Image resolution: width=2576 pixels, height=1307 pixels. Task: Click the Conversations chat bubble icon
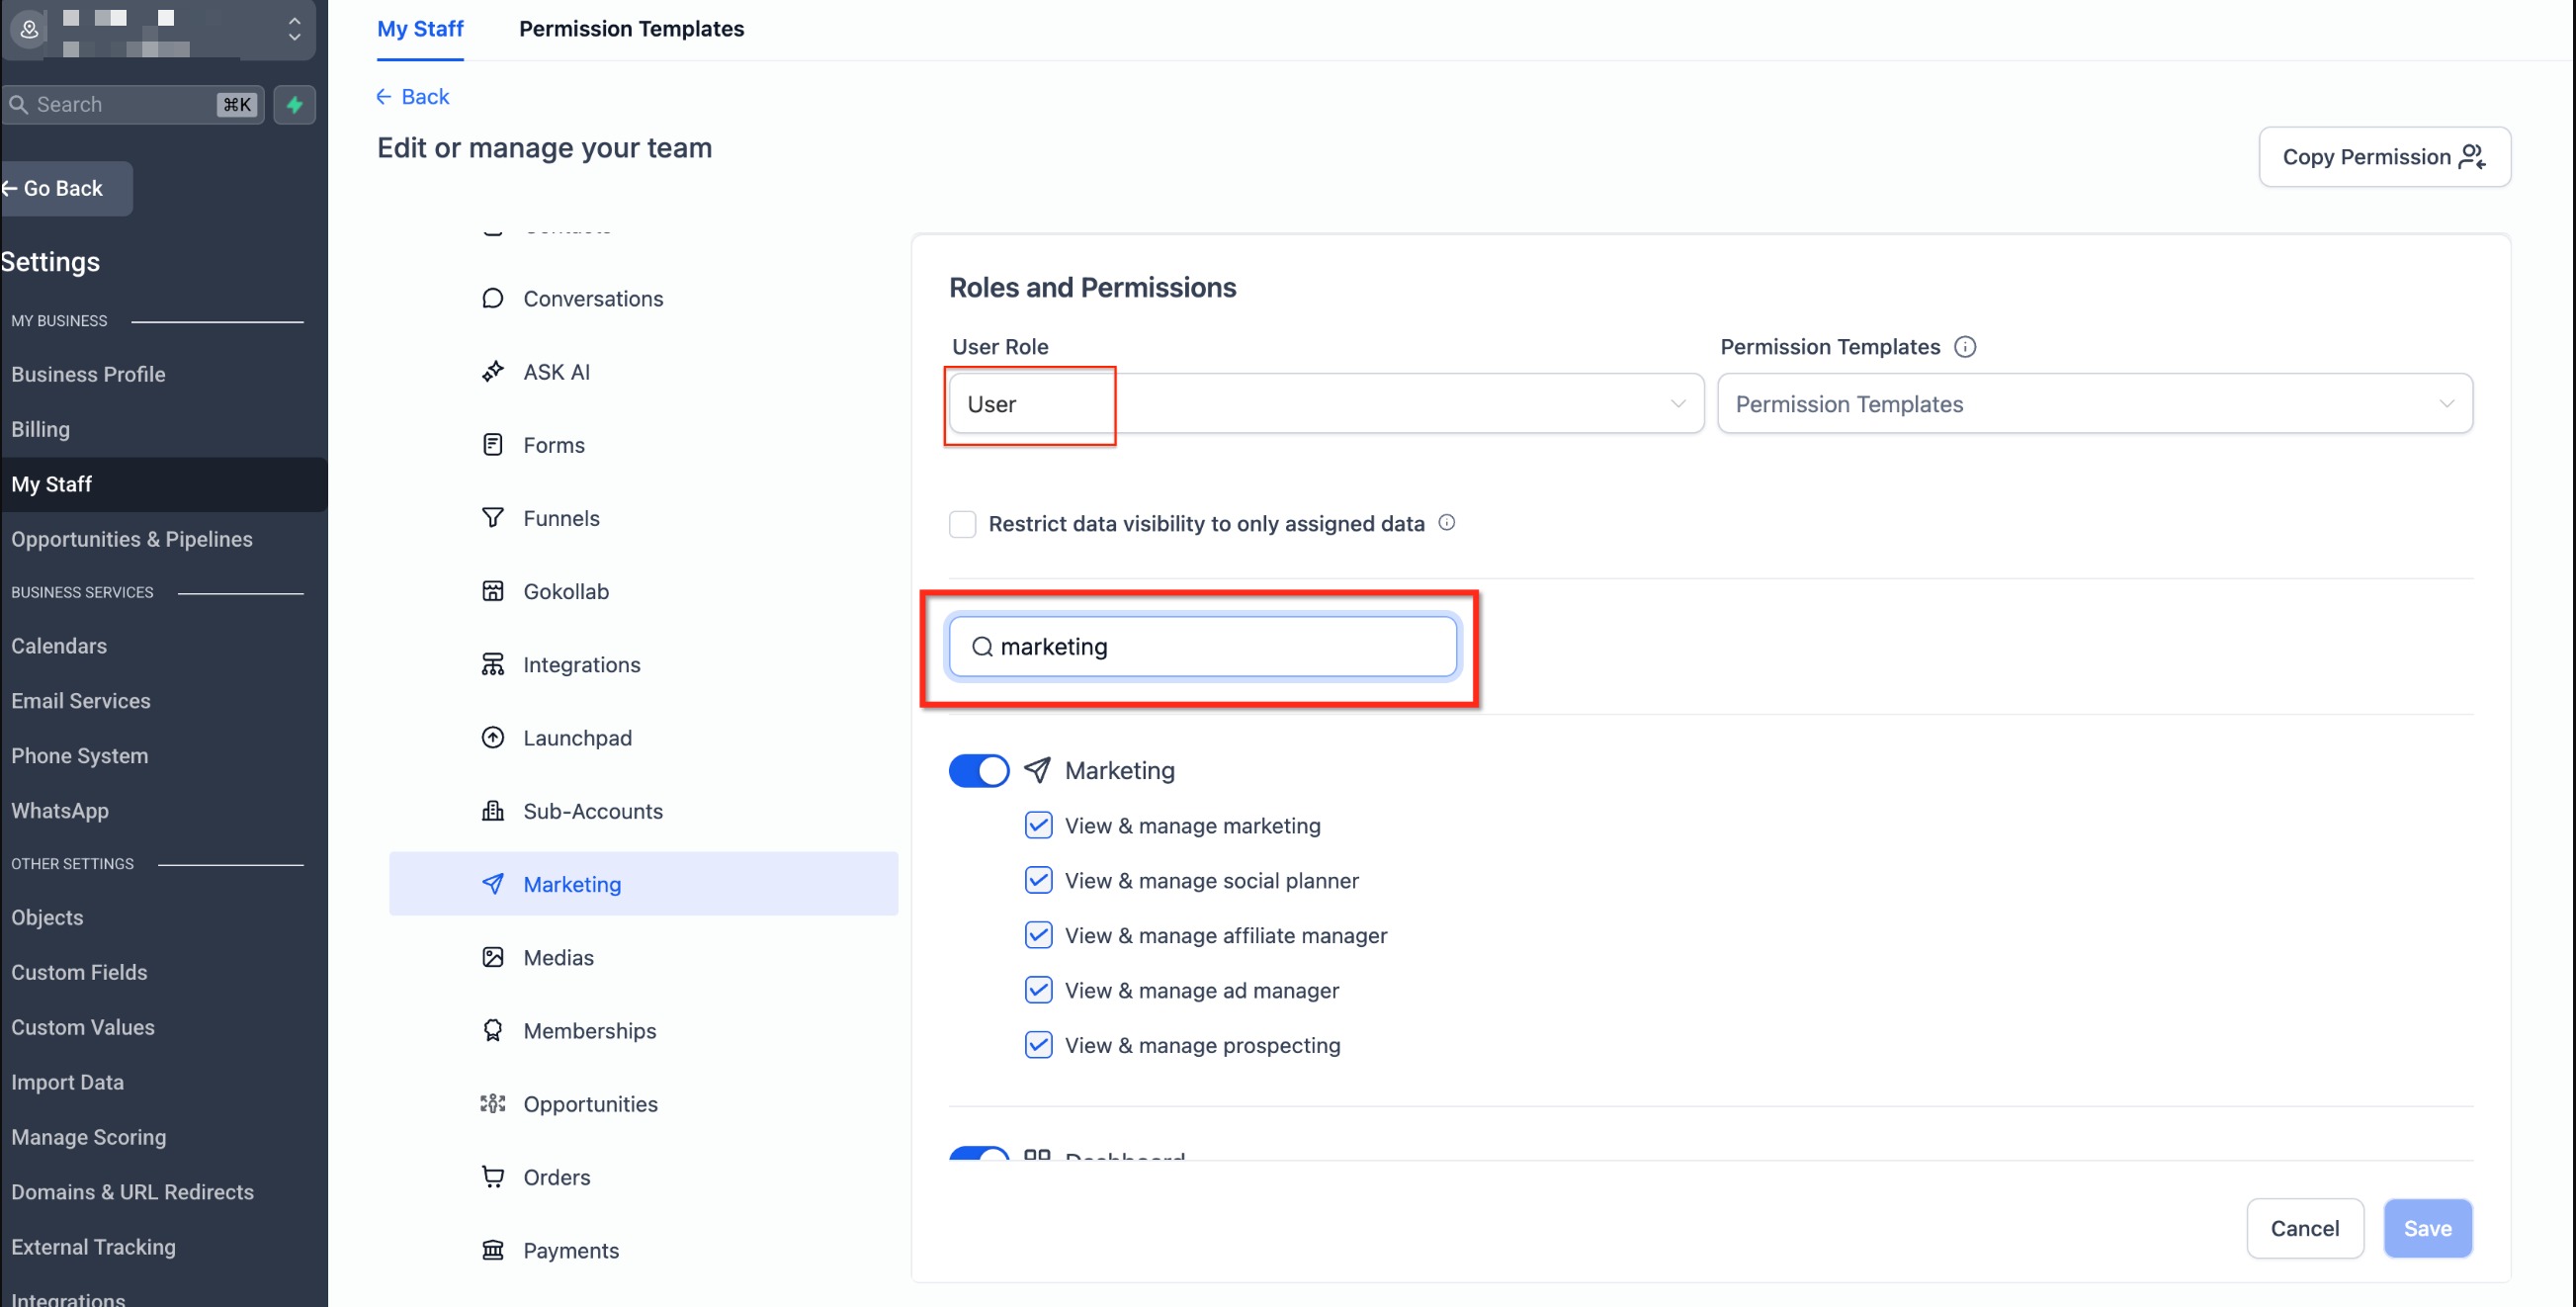coord(492,298)
